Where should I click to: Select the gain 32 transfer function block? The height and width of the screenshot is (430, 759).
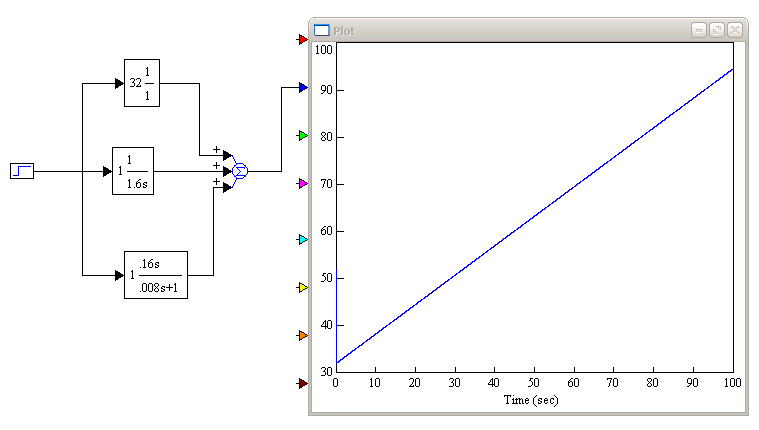tap(142, 83)
